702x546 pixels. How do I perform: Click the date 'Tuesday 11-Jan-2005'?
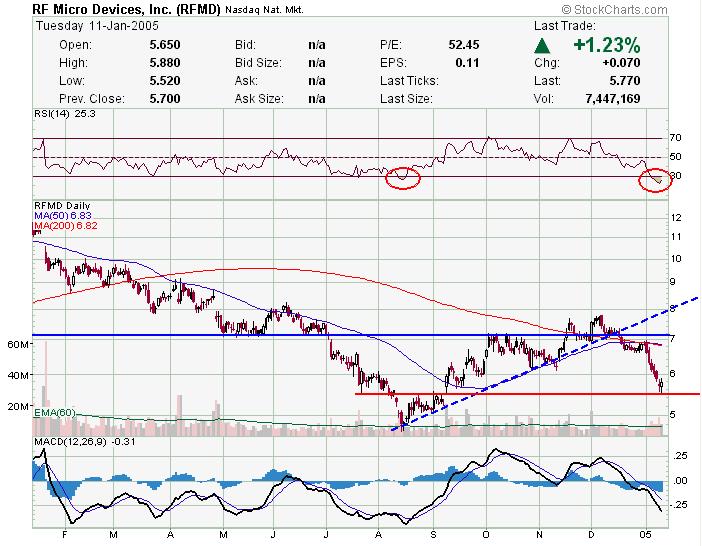click(97, 26)
